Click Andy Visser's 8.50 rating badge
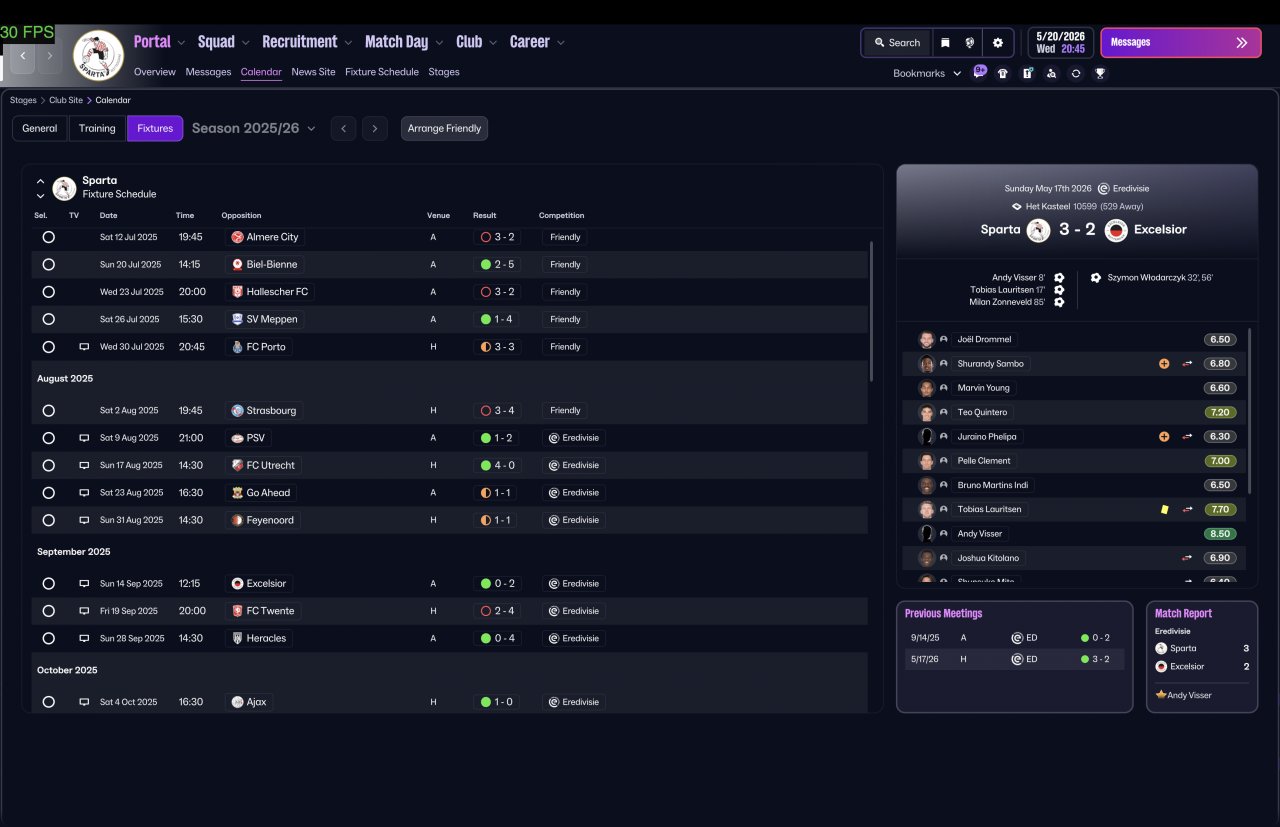 coord(1220,534)
